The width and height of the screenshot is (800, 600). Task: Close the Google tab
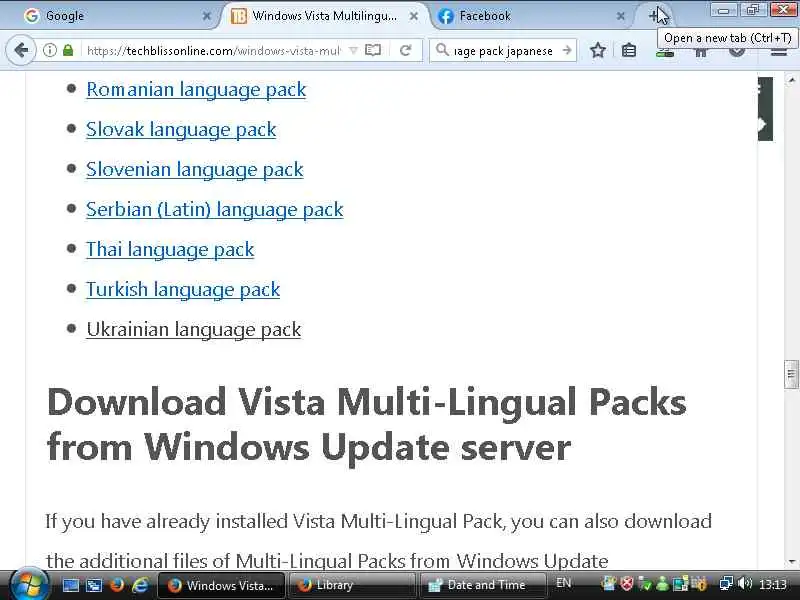[x=206, y=16]
